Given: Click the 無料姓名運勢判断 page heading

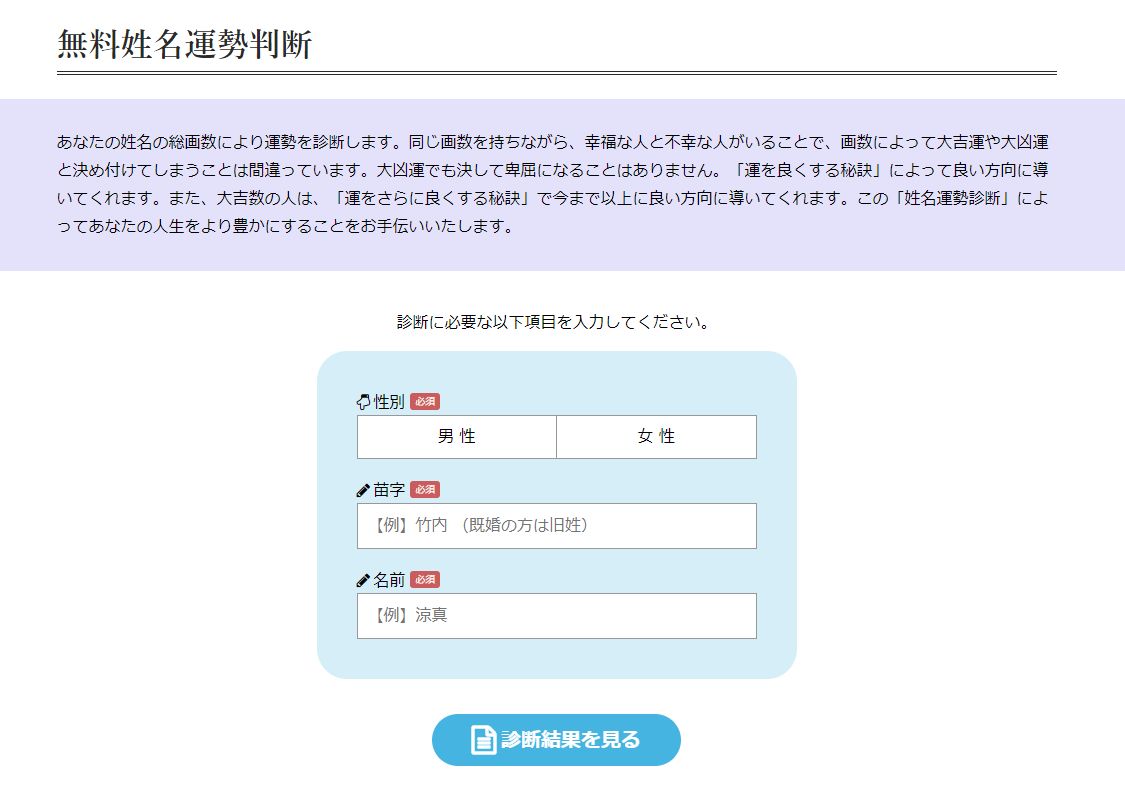Looking at the screenshot, I should click(185, 45).
